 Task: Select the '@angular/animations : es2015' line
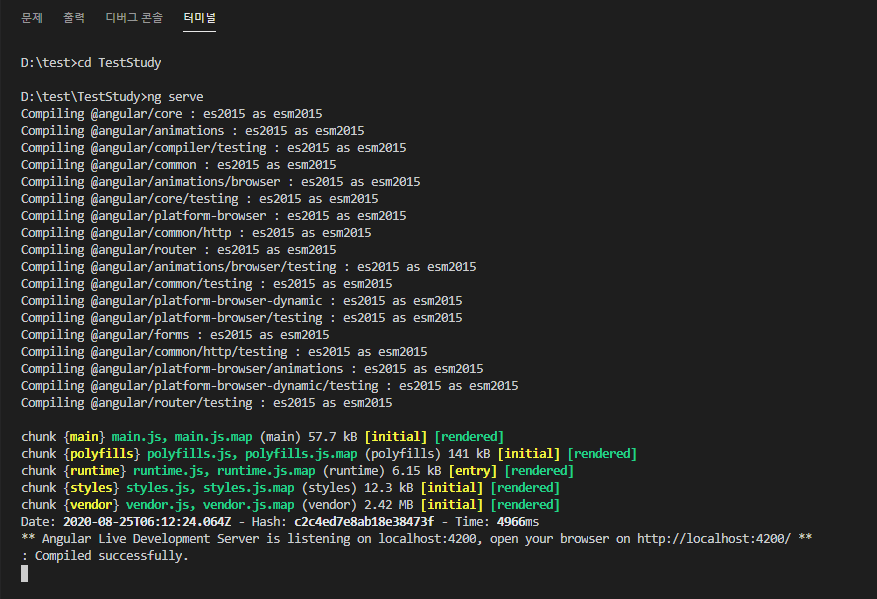[x=192, y=130]
